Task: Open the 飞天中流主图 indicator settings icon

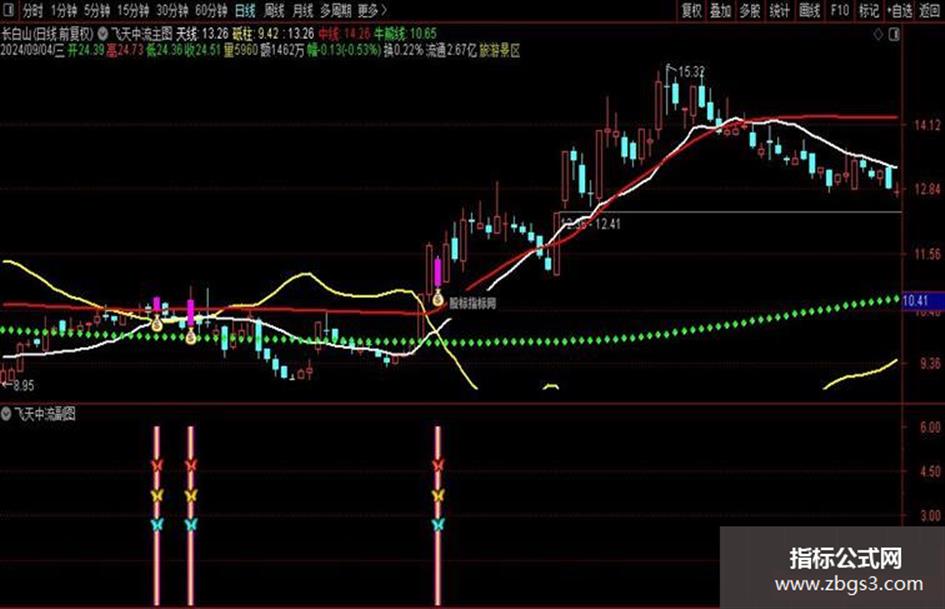Action: [103, 34]
